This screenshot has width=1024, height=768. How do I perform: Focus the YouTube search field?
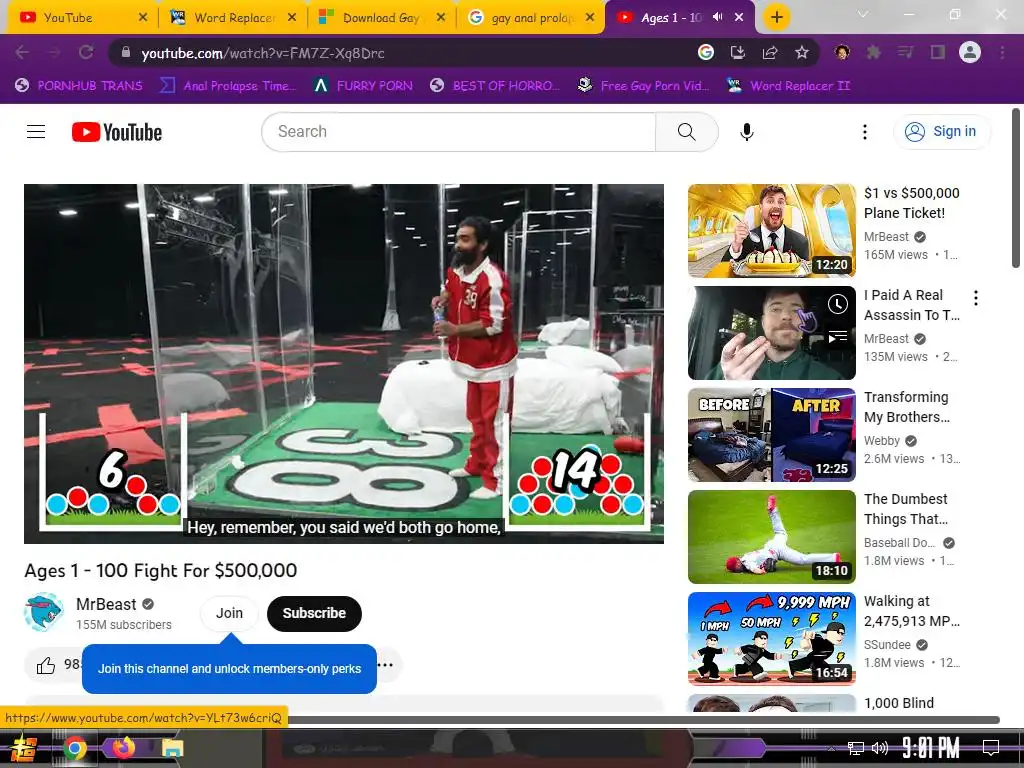point(458,132)
